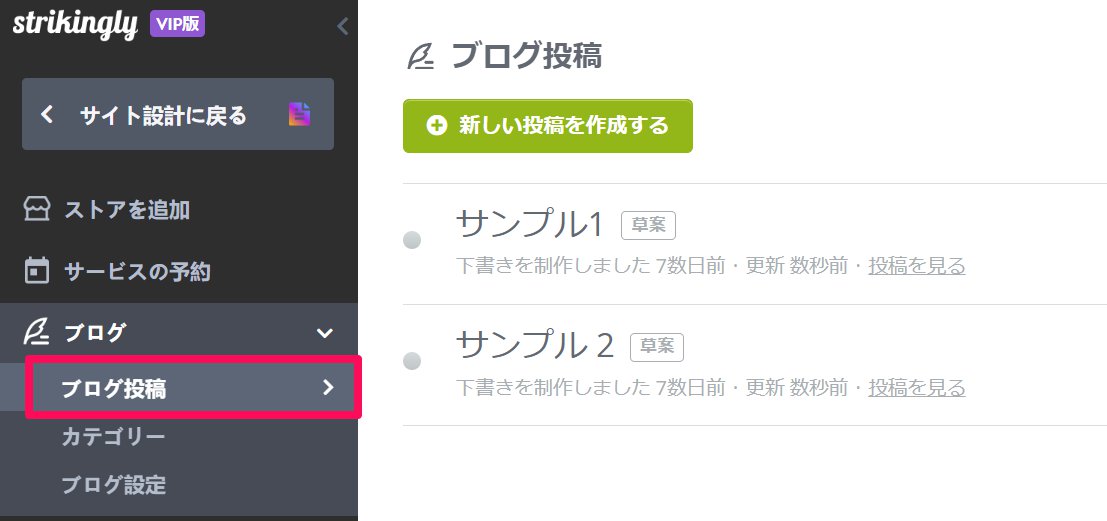Image resolution: width=1107 pixels, height=521 pixels.
Task: Click 新しい投稿を作成する button
Action: point(548,126)
